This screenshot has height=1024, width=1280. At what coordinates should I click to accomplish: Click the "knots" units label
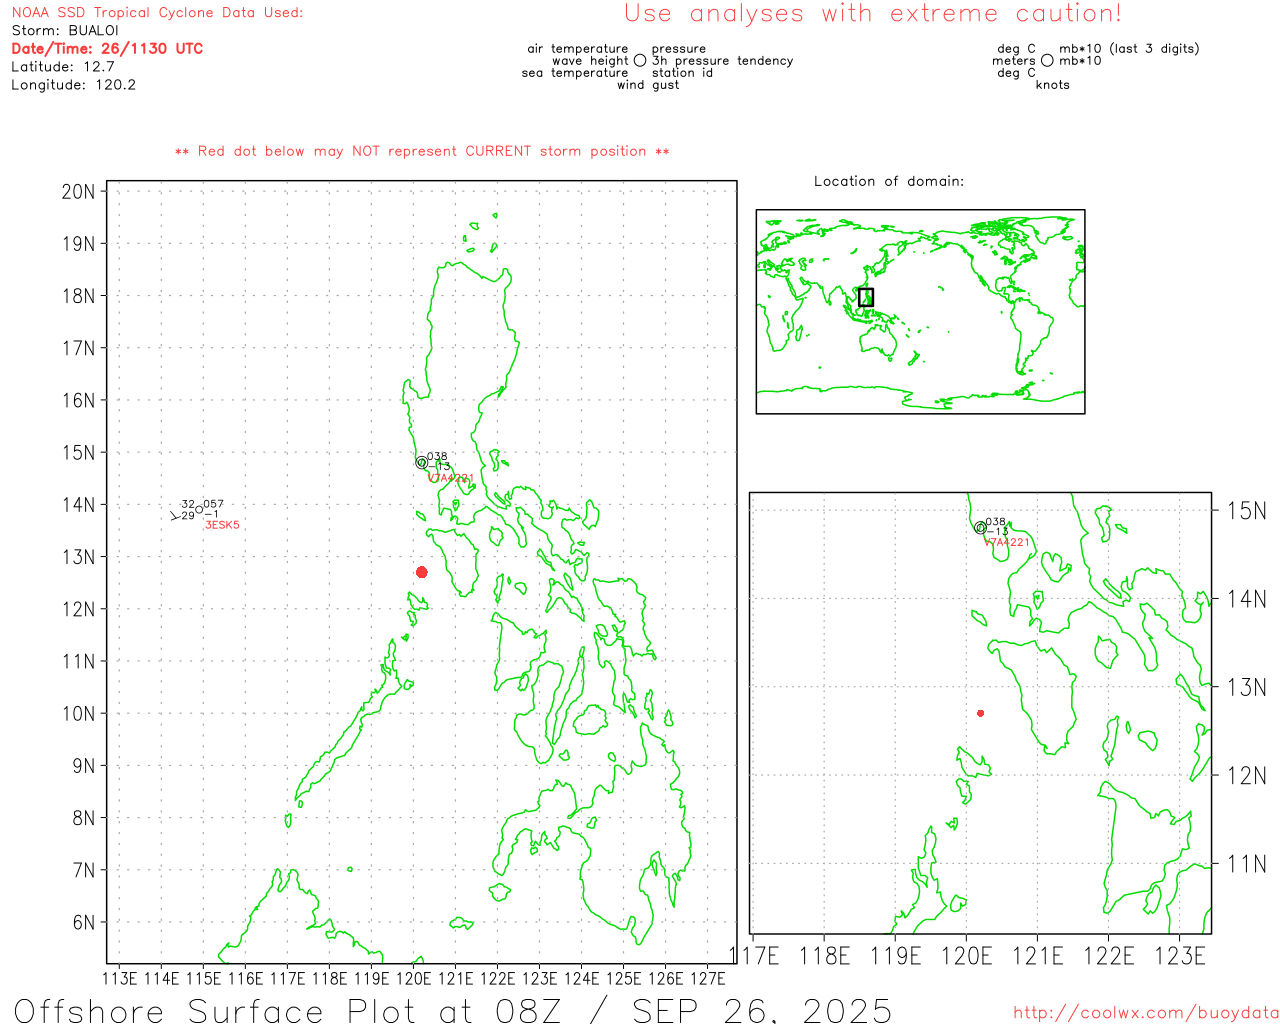coord(1053,84)
